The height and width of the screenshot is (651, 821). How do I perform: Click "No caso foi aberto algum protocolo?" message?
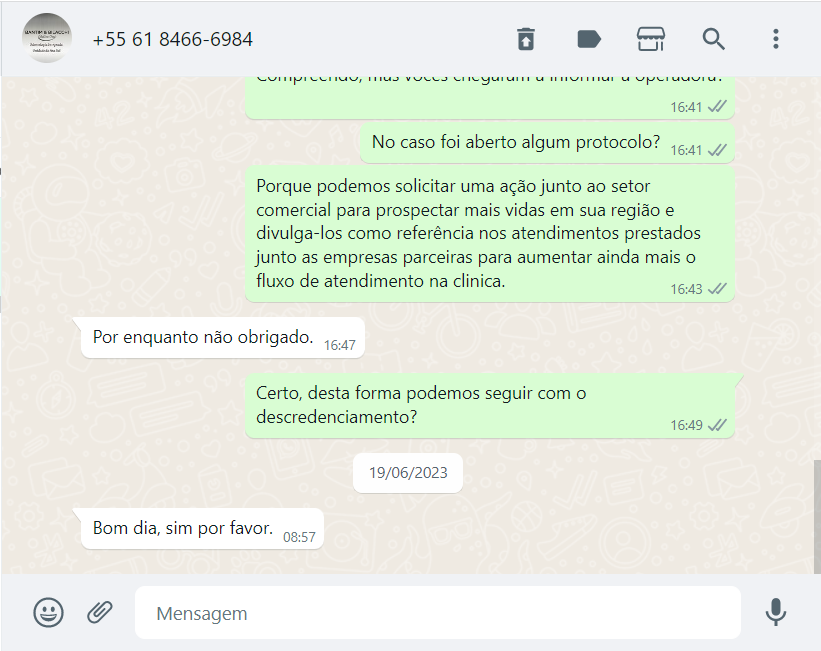coord(547,143)
